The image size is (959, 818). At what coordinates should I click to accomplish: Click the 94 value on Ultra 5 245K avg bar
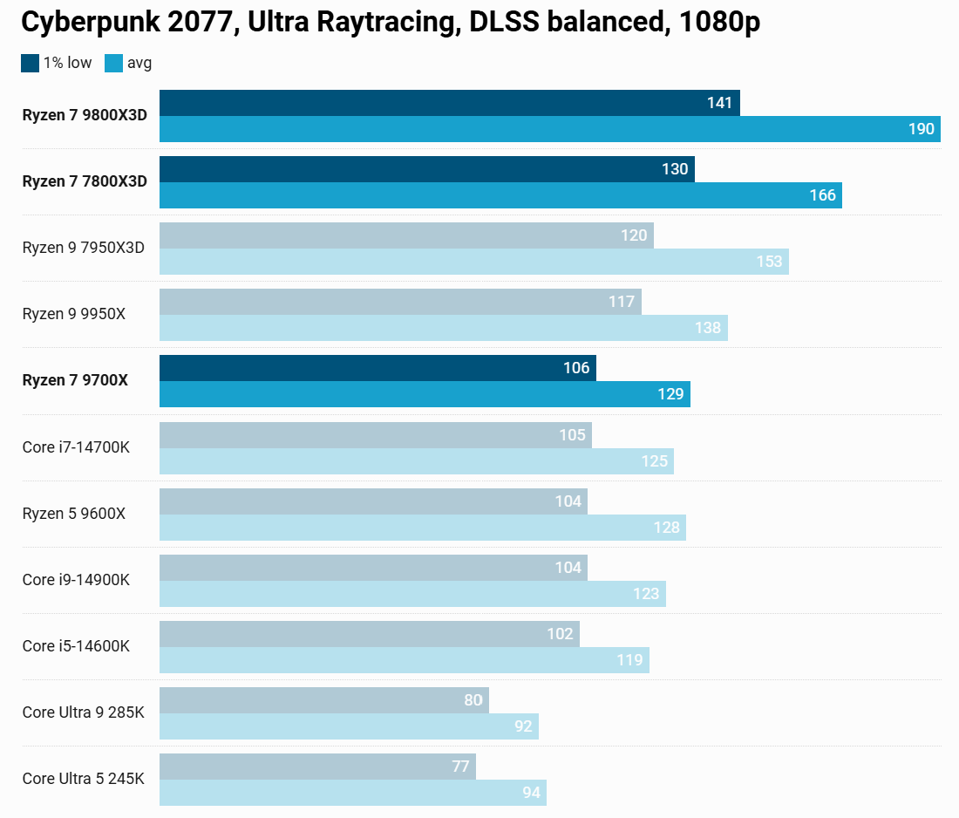[x=531, y=793]
